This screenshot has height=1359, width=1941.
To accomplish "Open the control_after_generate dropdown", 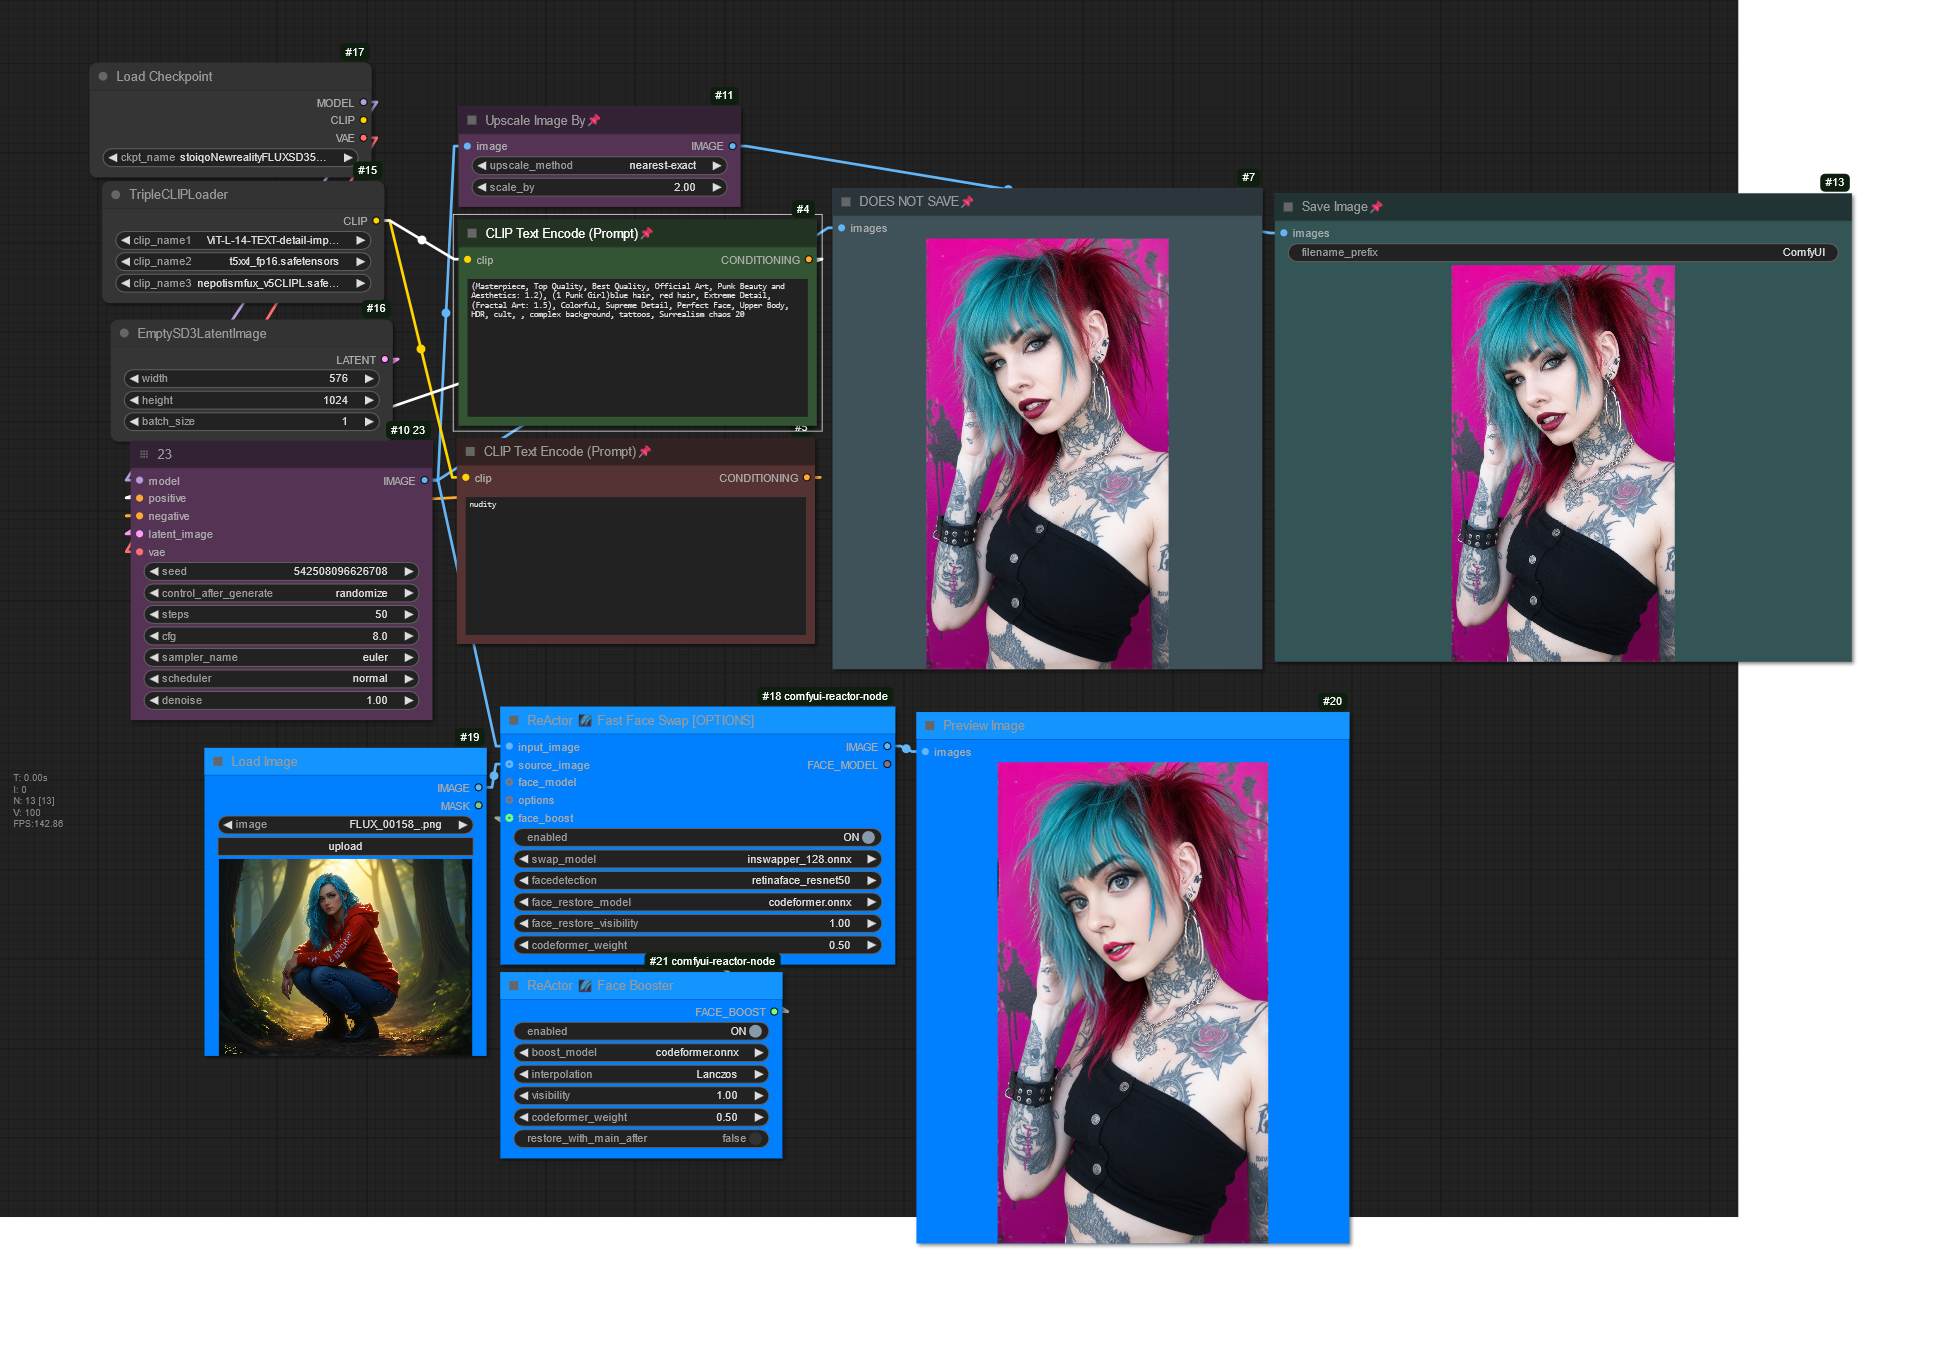I will click(281, 593).
